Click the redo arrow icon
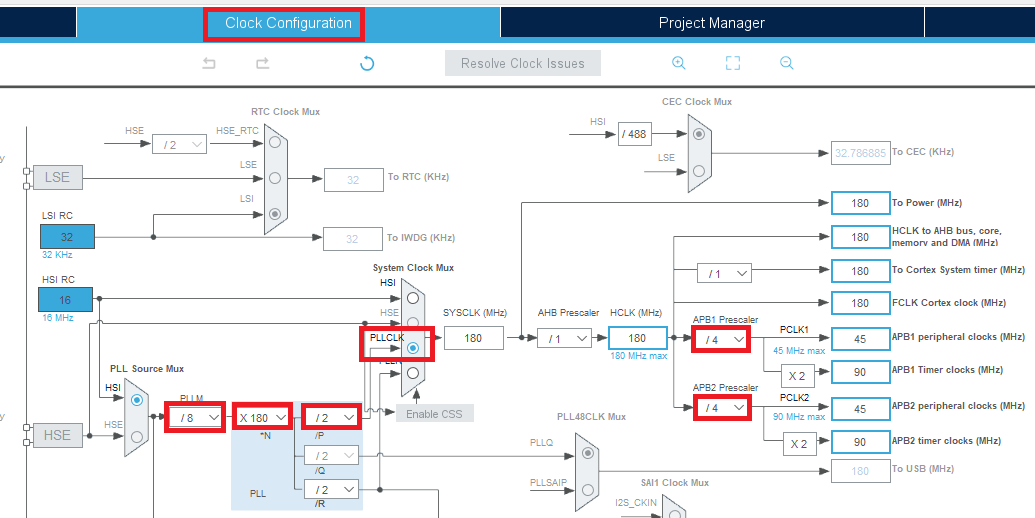Image resolution: width=1035 pixels, height=518 pixels. (x=262, y=63)
